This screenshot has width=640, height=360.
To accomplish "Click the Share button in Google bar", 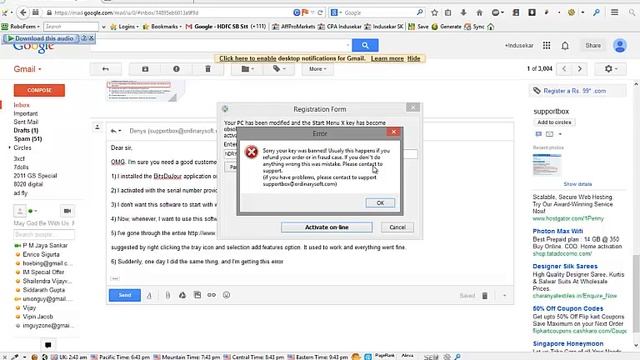I will coord(593,46).
